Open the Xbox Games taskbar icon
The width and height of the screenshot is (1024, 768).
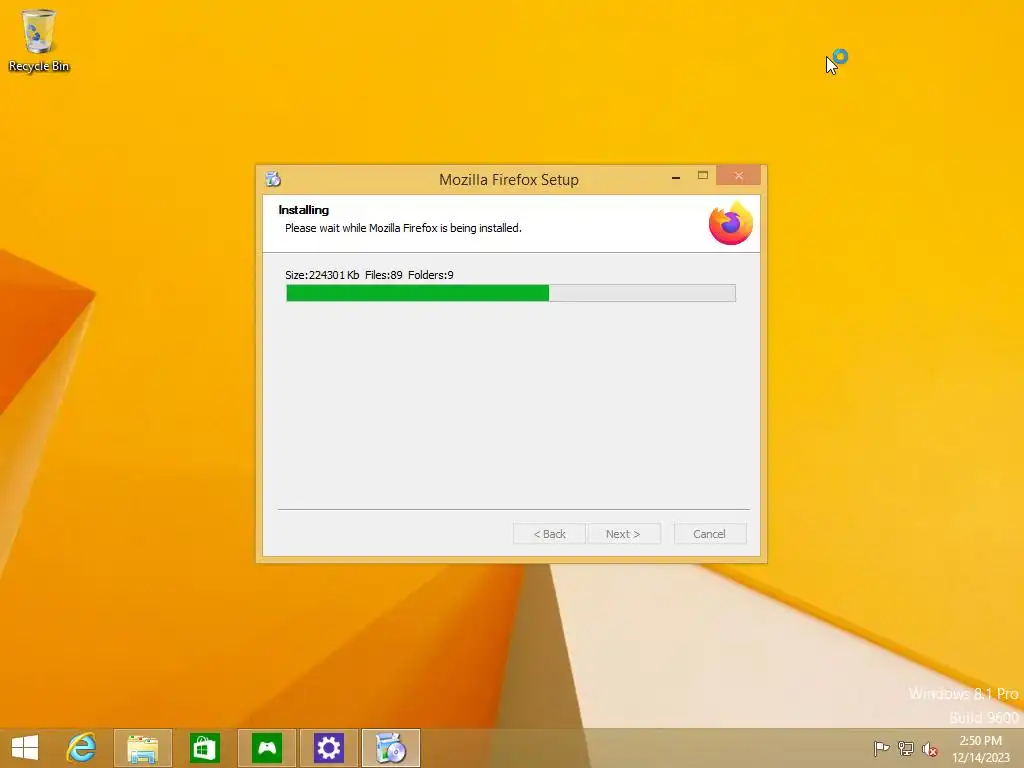[x=267, y=748]
